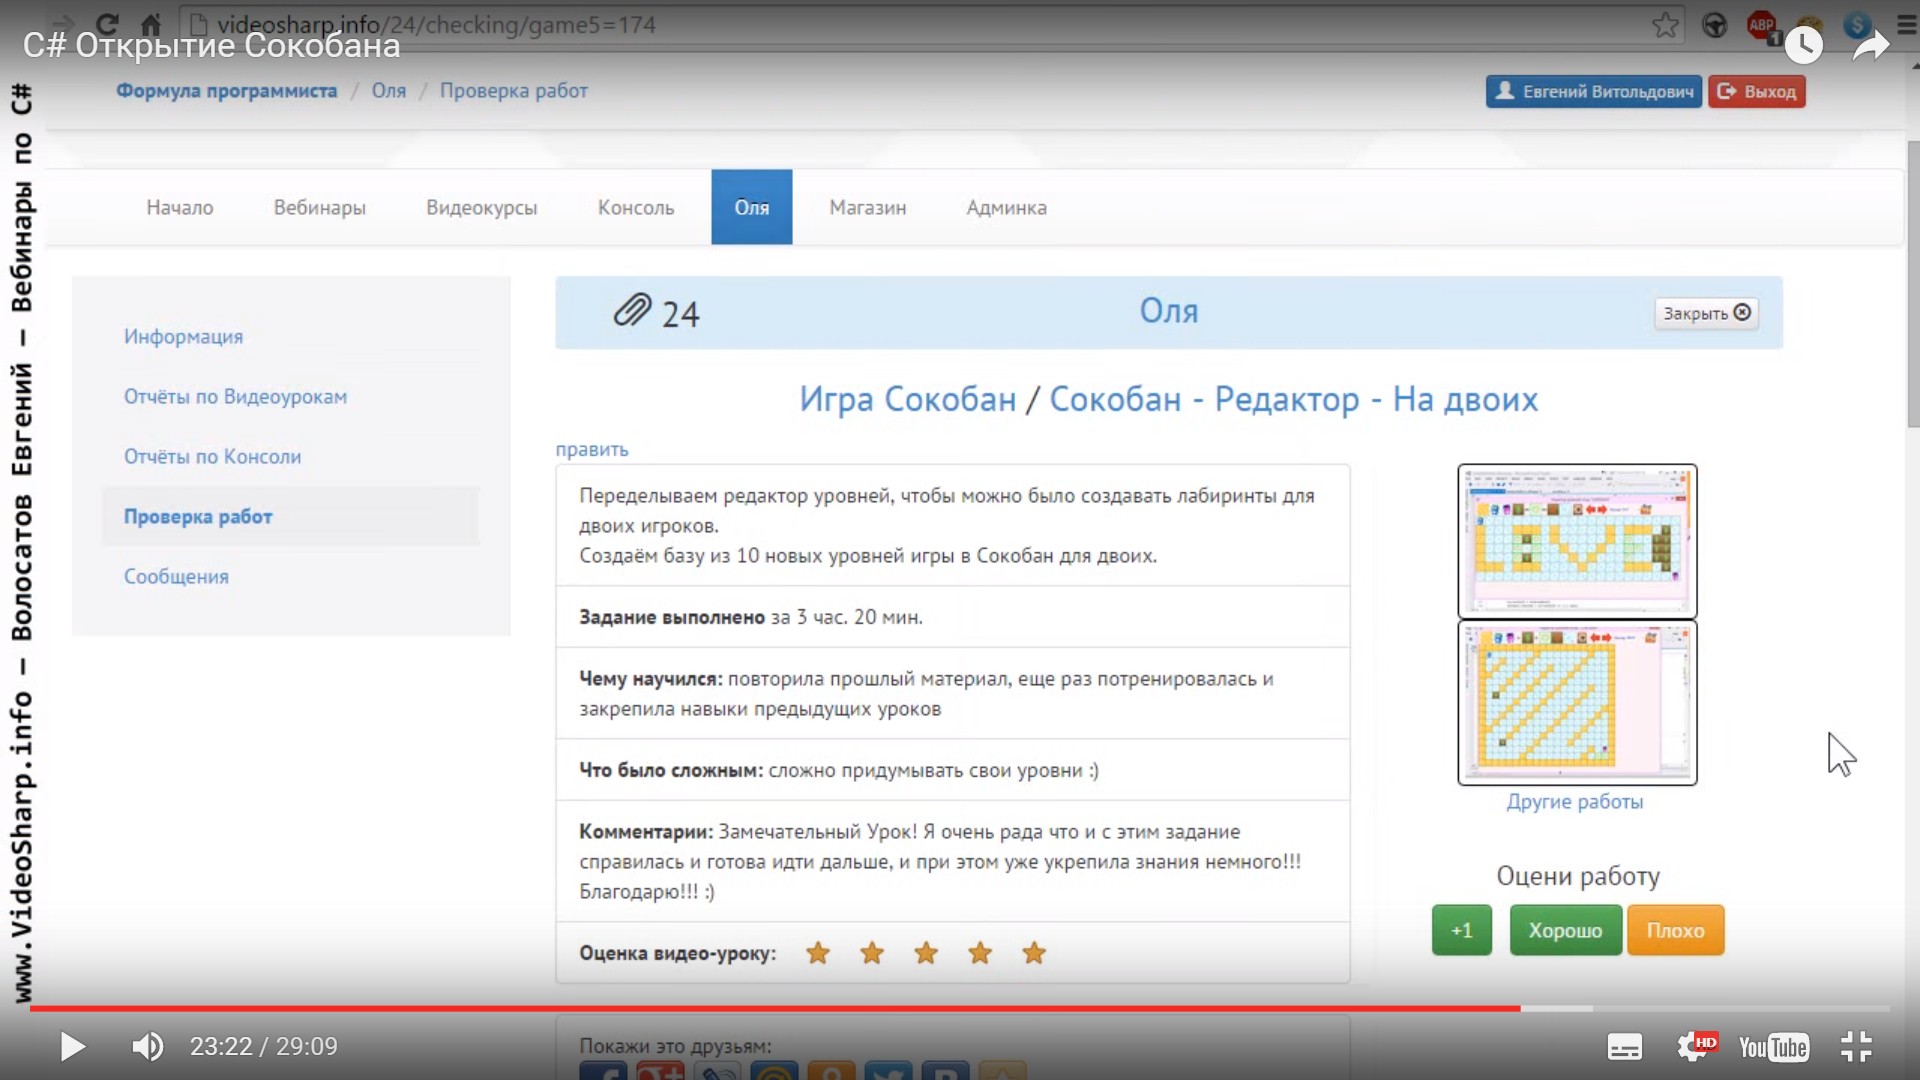Open the Игра Сокобан course link
The height and width of the screenshot is (1080, 1920).
[x=908, y=399]
